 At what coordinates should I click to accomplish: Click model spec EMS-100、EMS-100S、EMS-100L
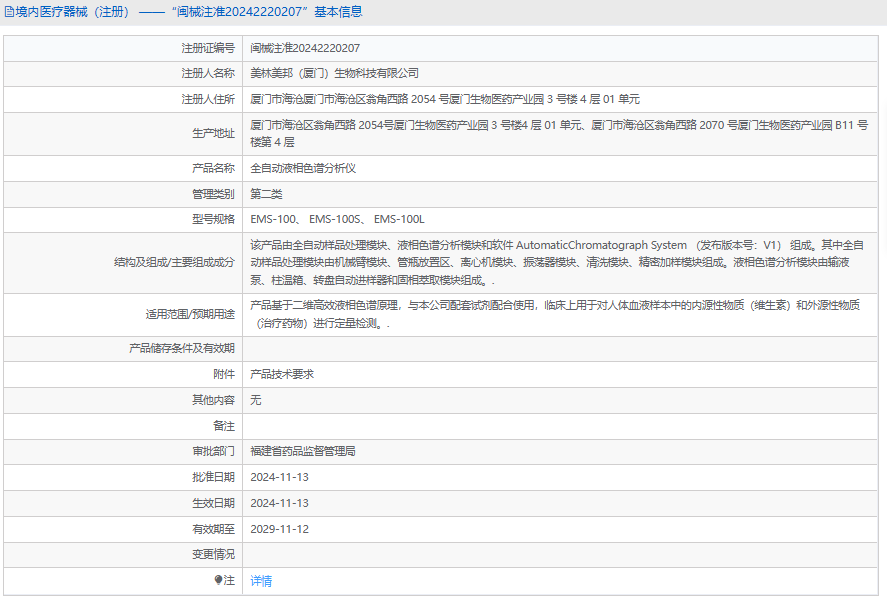pos(337,219)
